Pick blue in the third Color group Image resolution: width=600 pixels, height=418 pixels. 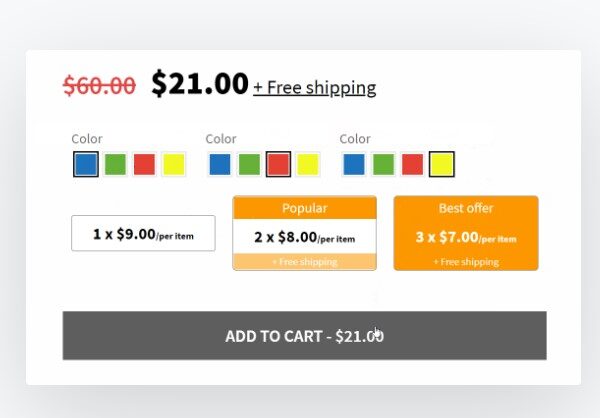tap(354, 164)
